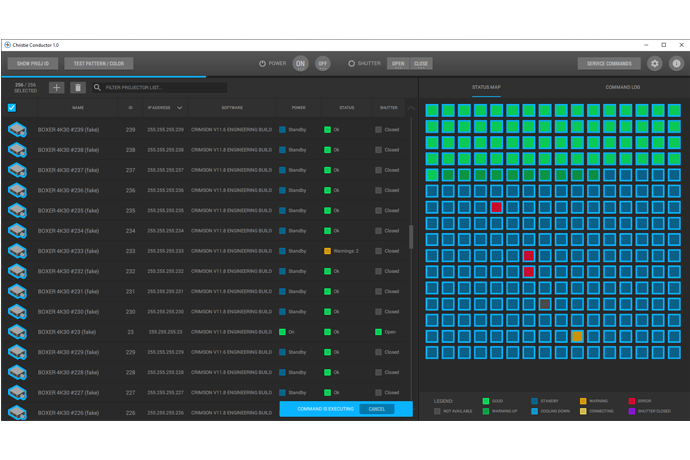This screenshot has height=460, width=690.
Task: Toggle the select-all checkbox in table header
Action: 12,108
